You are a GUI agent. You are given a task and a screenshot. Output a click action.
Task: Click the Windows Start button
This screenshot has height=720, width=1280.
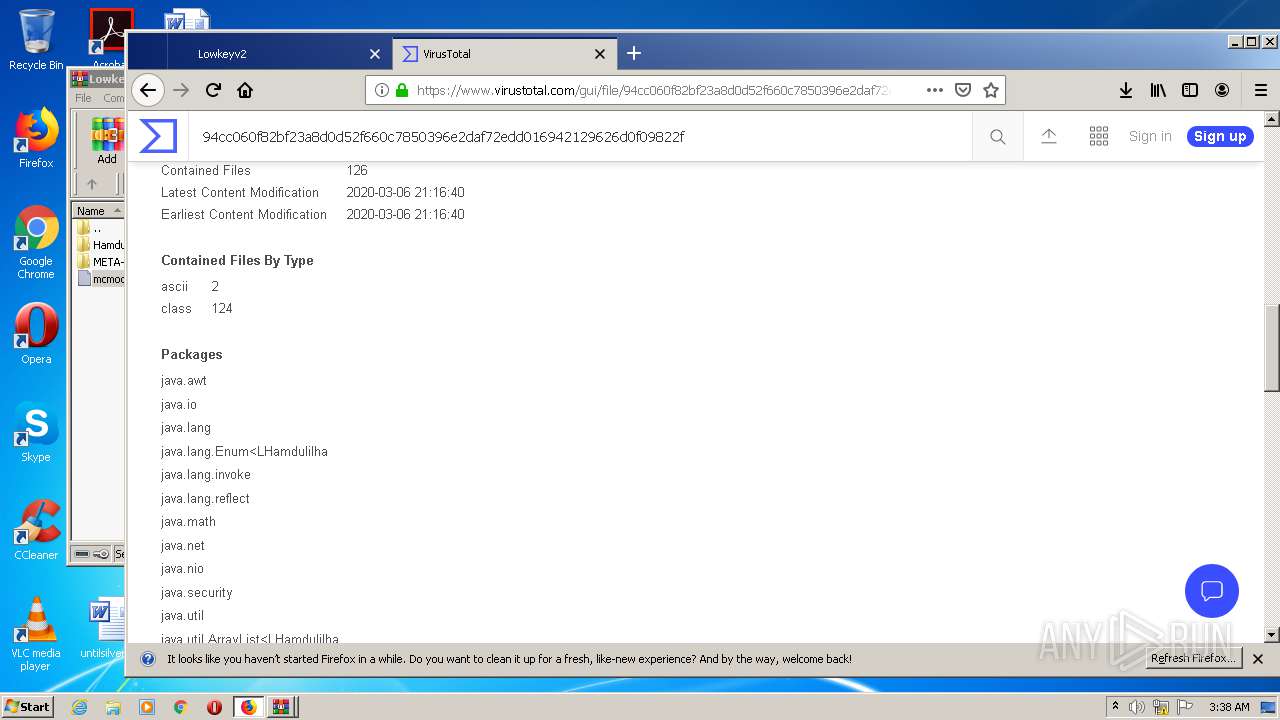(28, 706)
